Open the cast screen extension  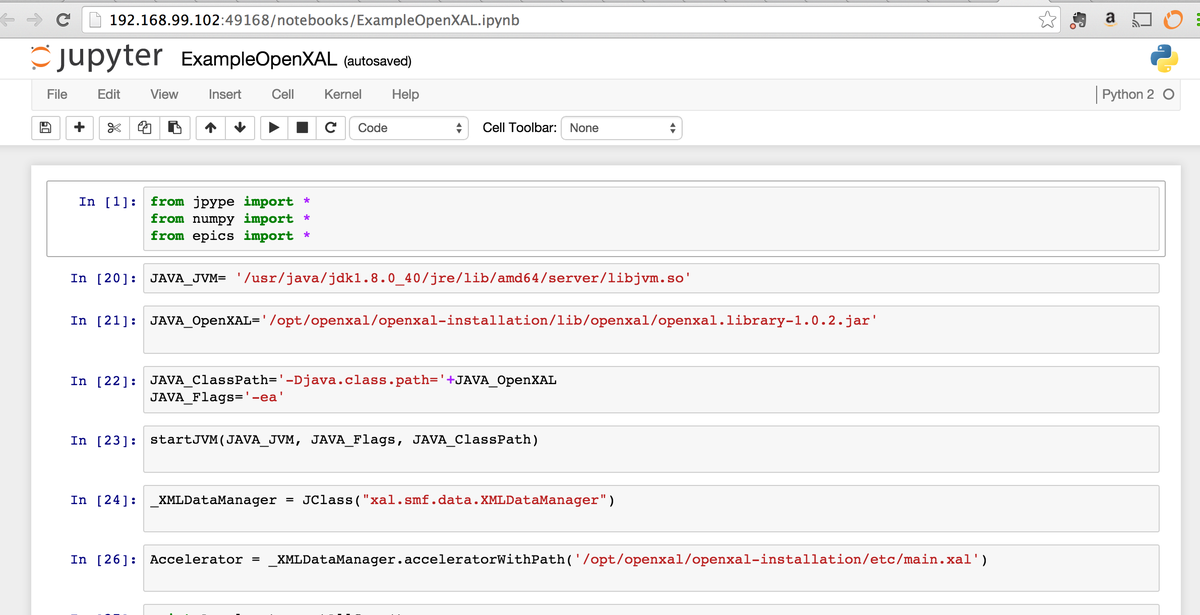(1140, 20)
